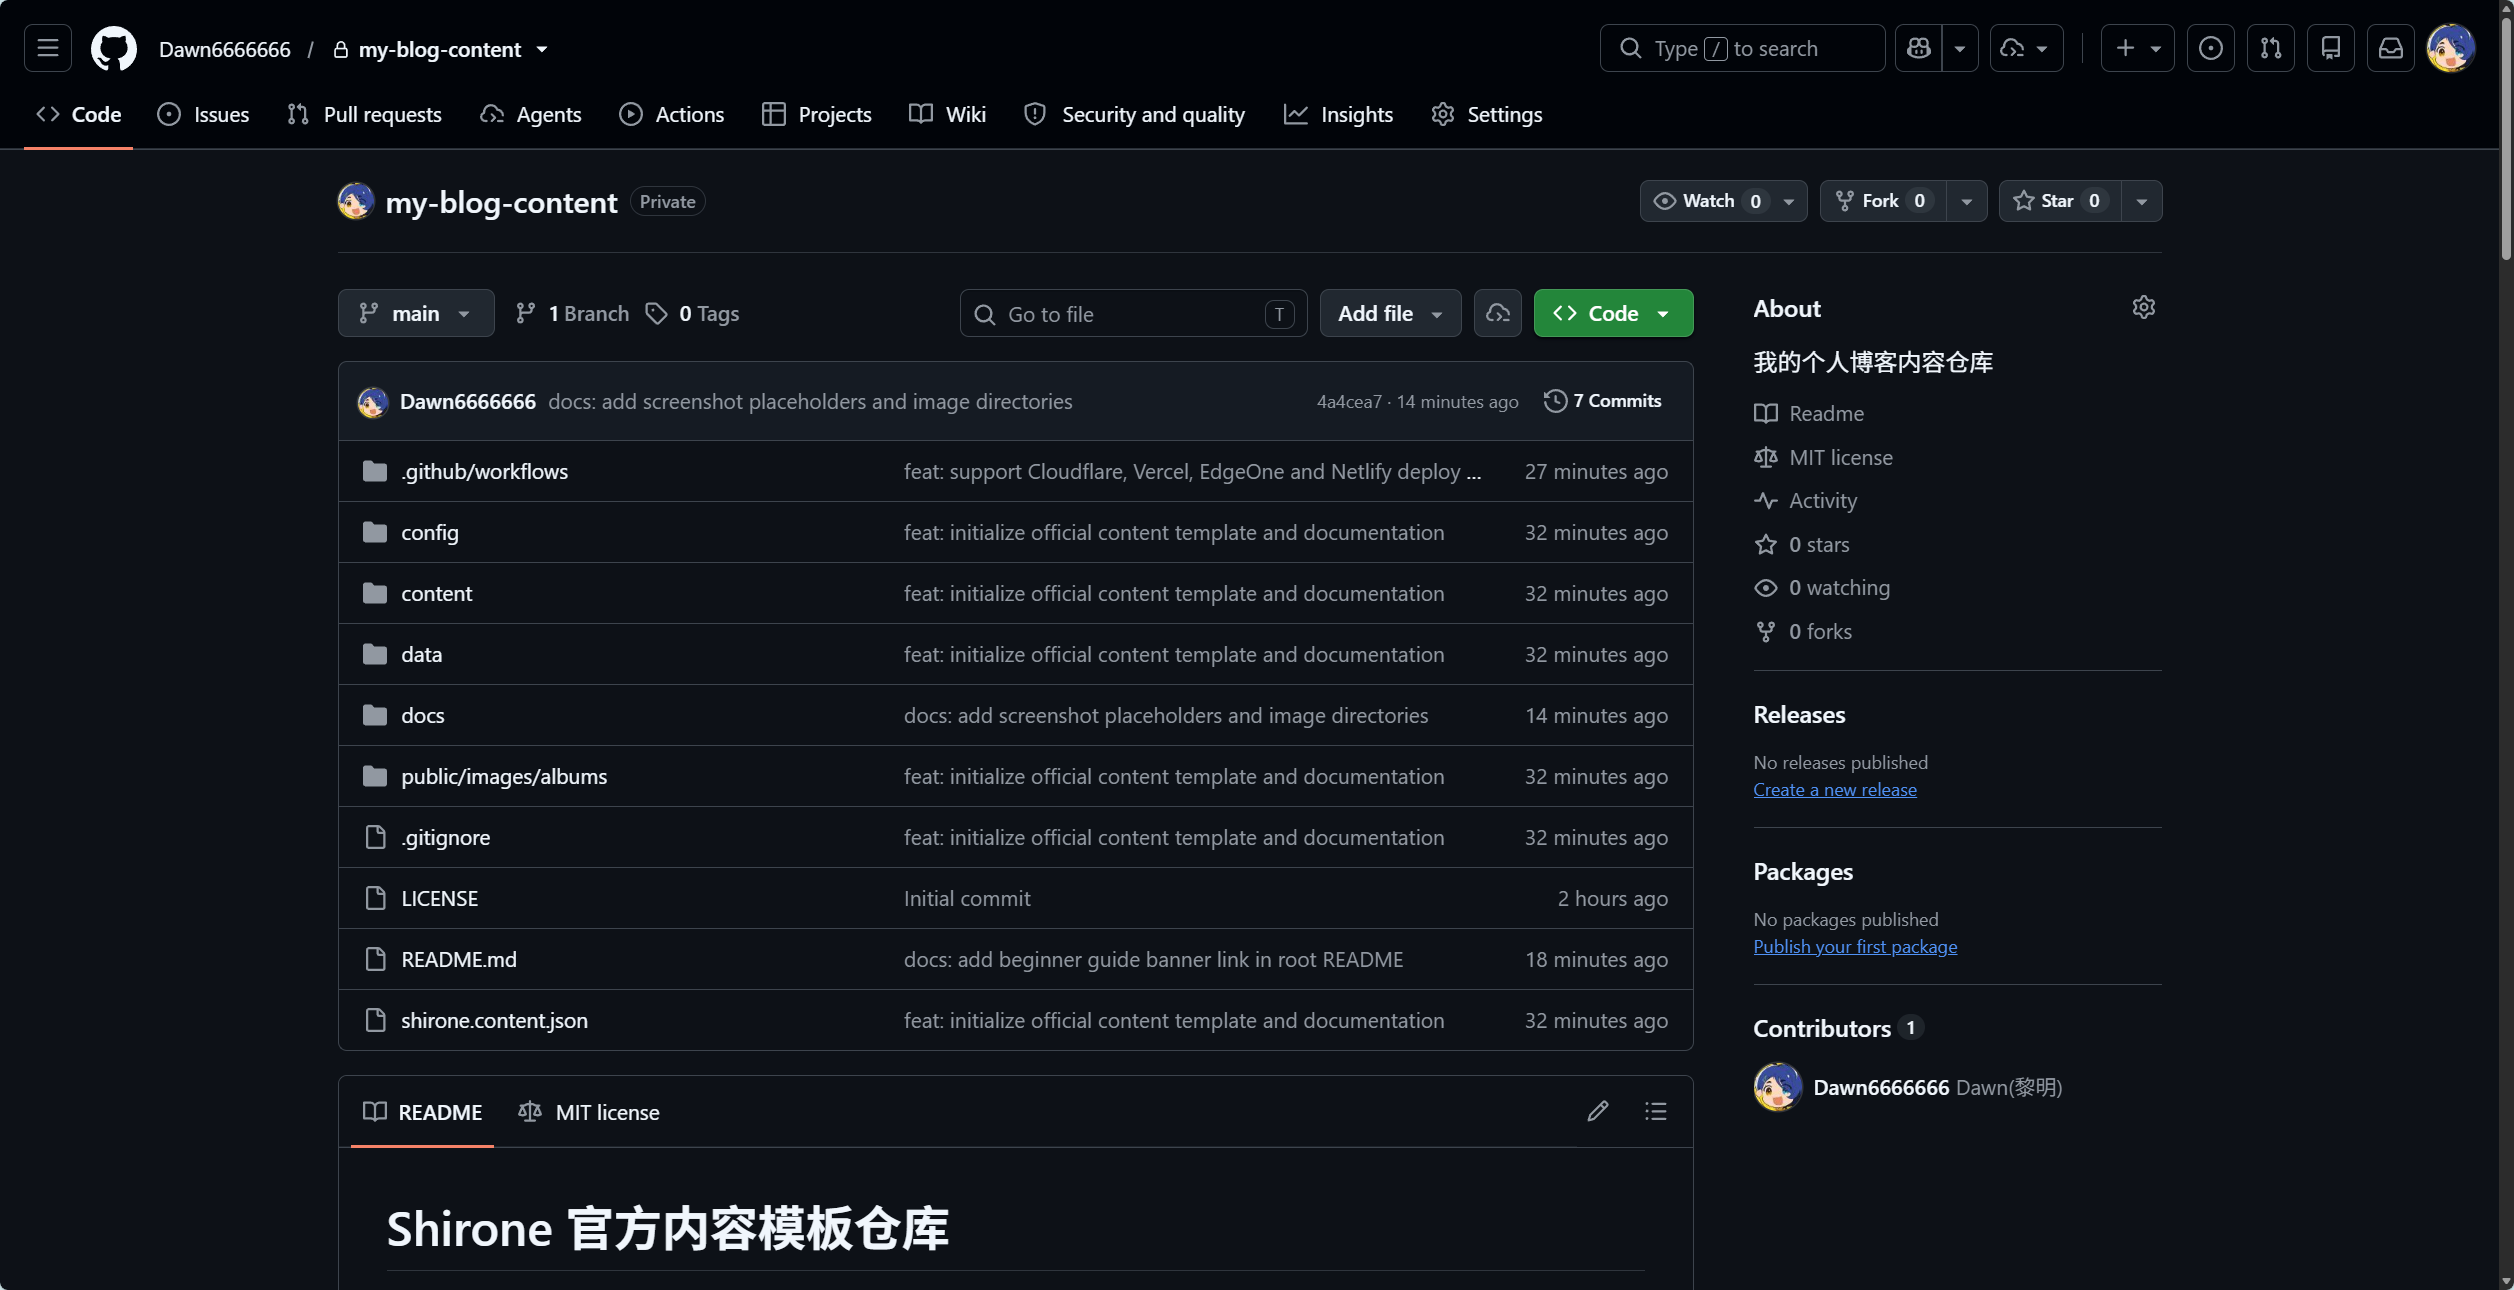
Task: Open the Activity link in About
Action: tap(1805, 500)
